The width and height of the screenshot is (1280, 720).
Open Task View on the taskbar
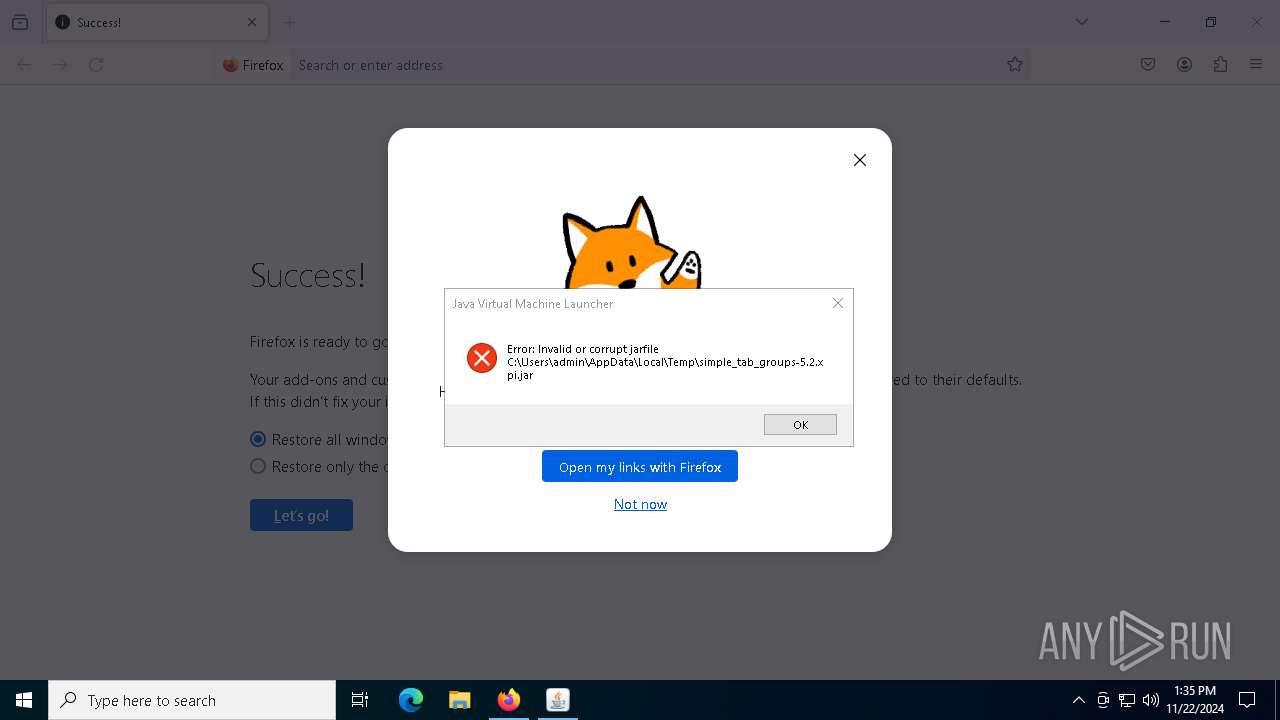point(360,700)
